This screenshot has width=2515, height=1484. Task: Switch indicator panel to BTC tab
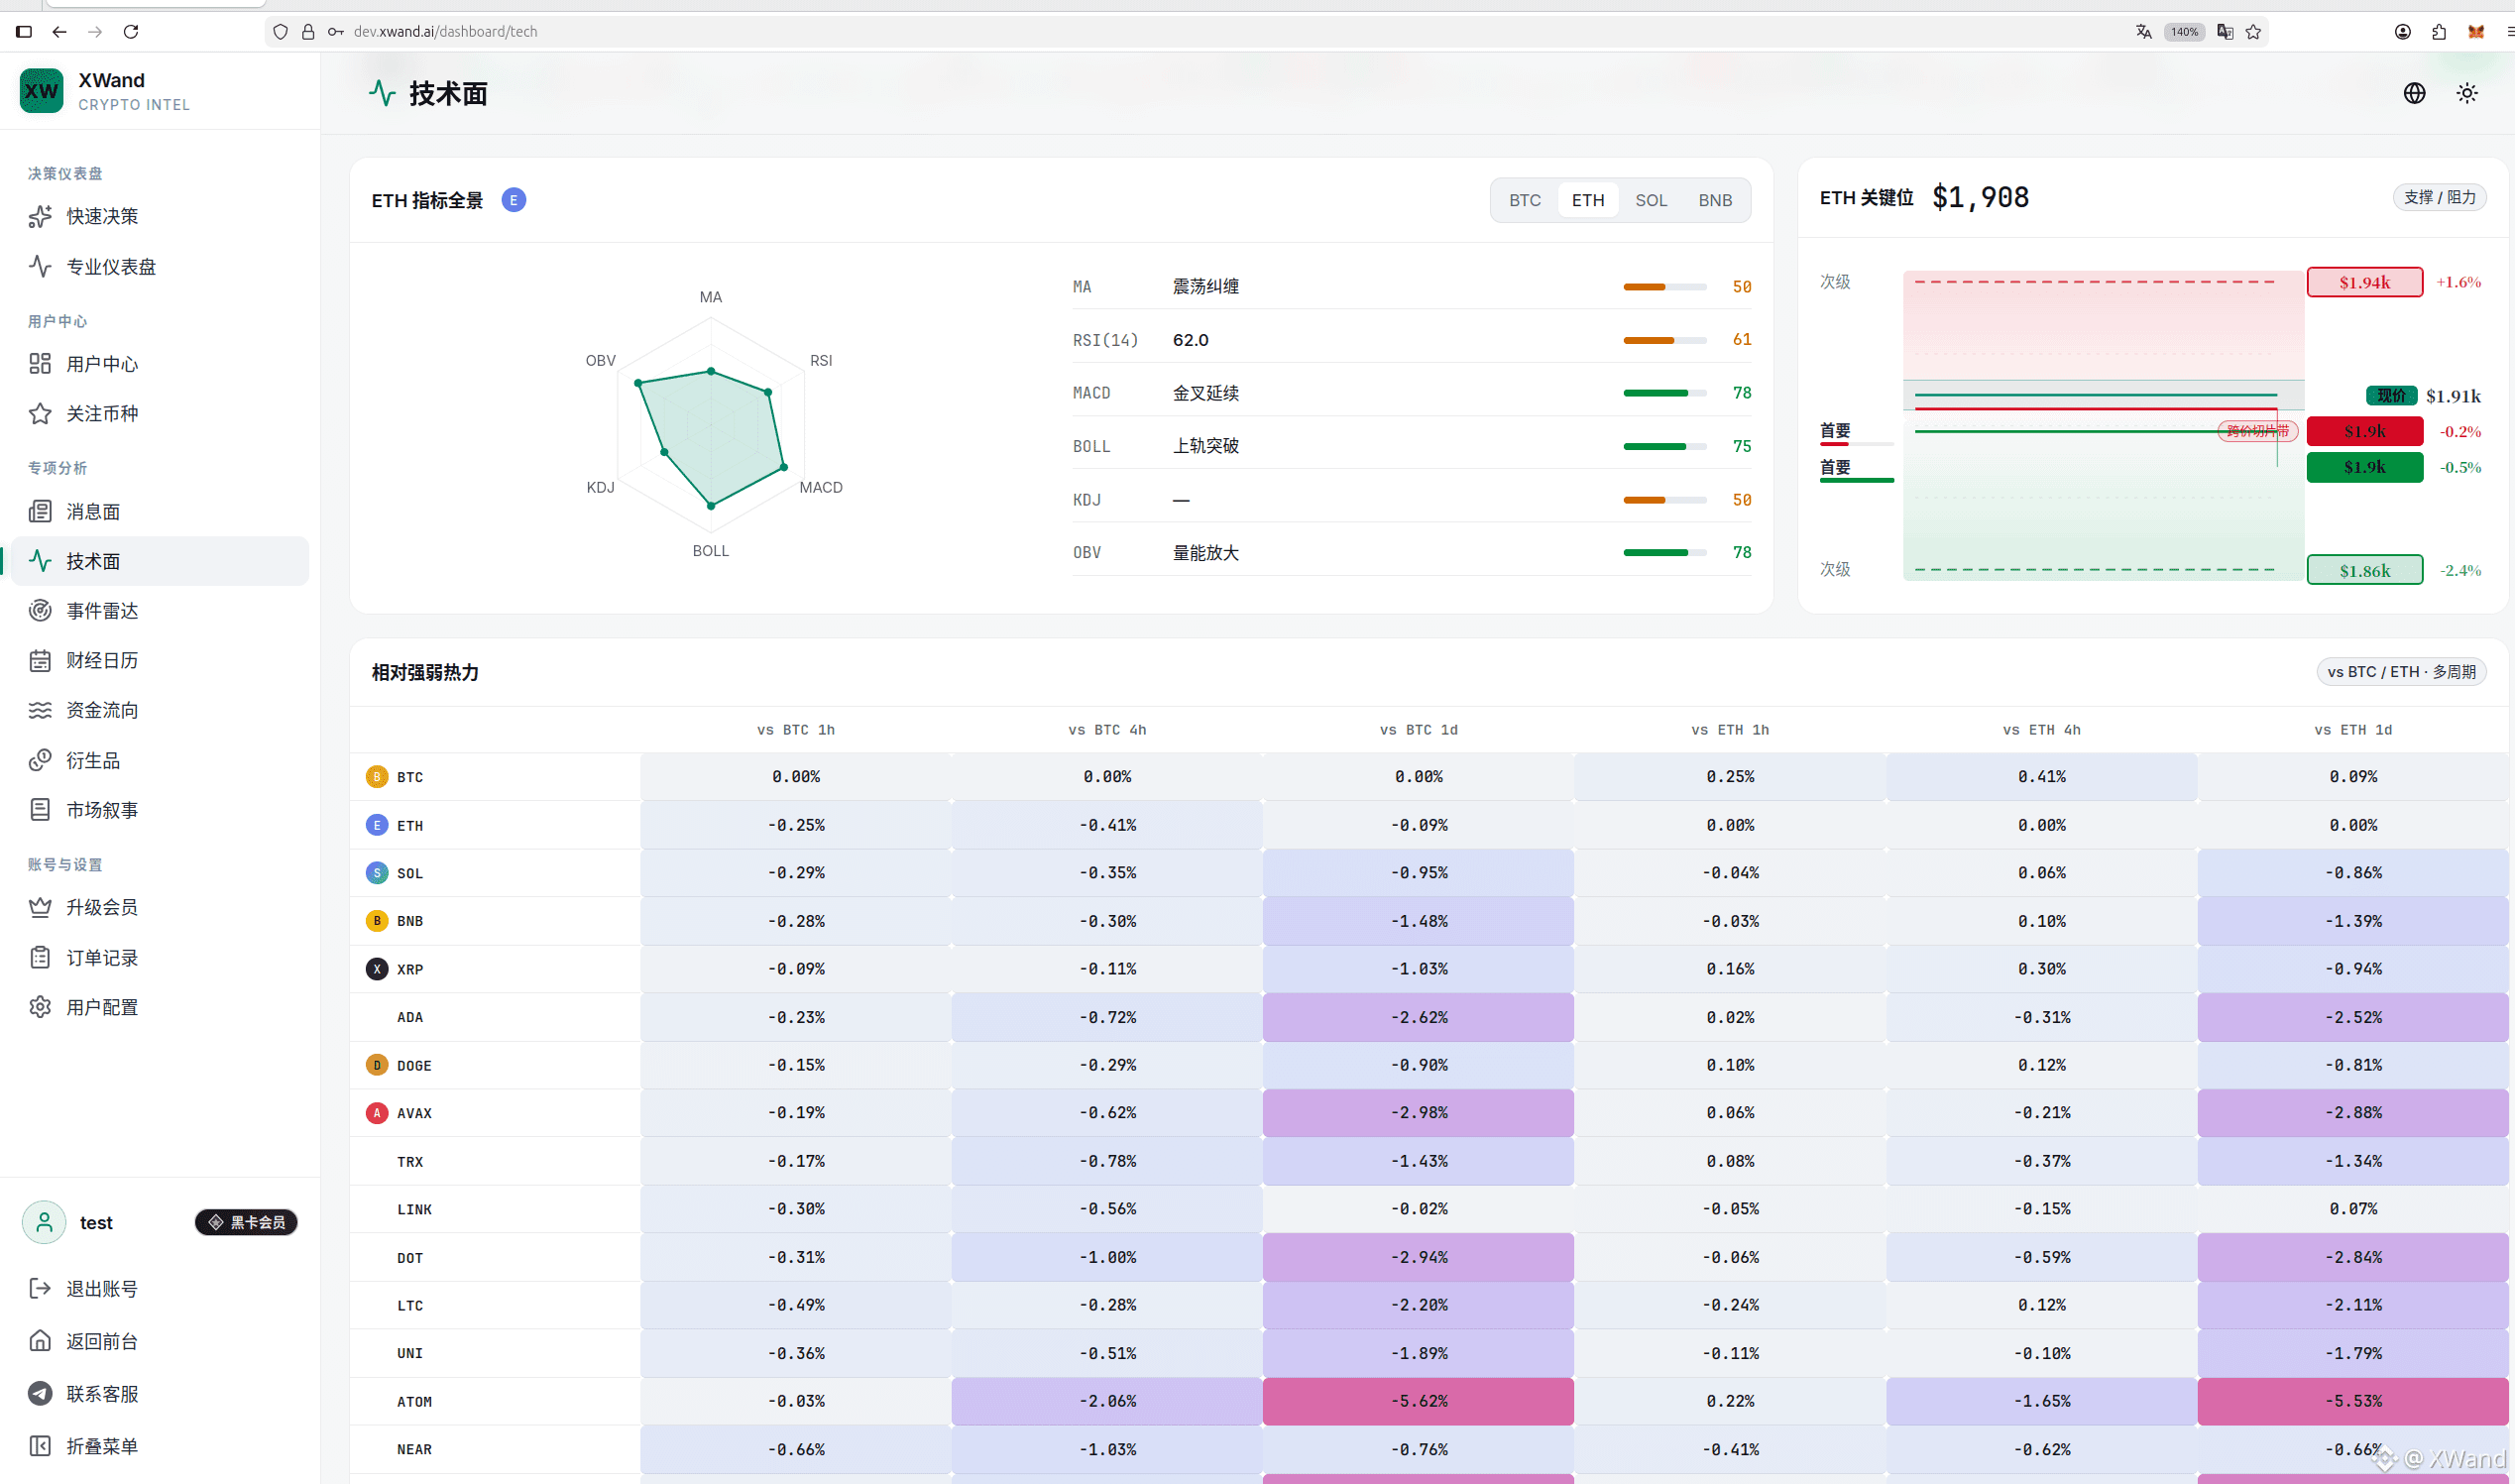1525,200
